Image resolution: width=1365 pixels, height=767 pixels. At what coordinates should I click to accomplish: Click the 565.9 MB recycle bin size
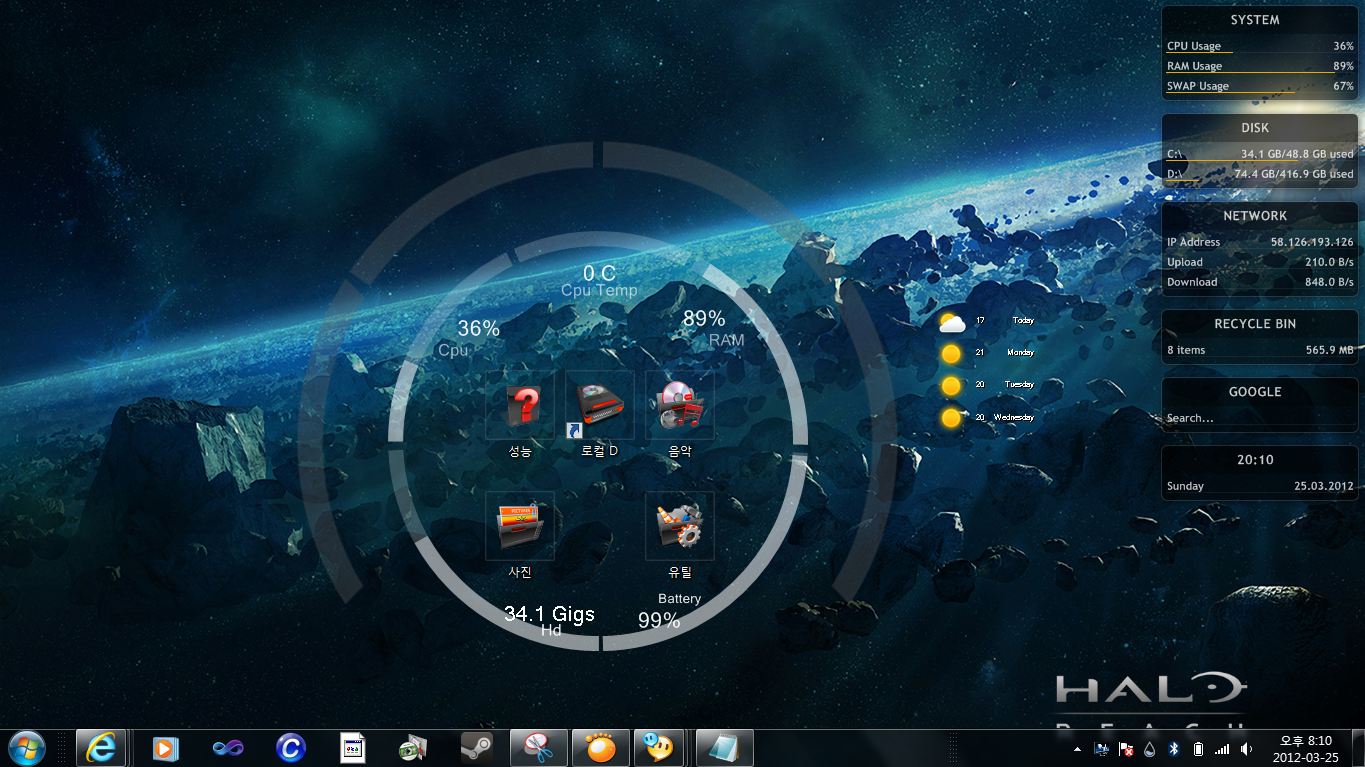coord(1329,350)
